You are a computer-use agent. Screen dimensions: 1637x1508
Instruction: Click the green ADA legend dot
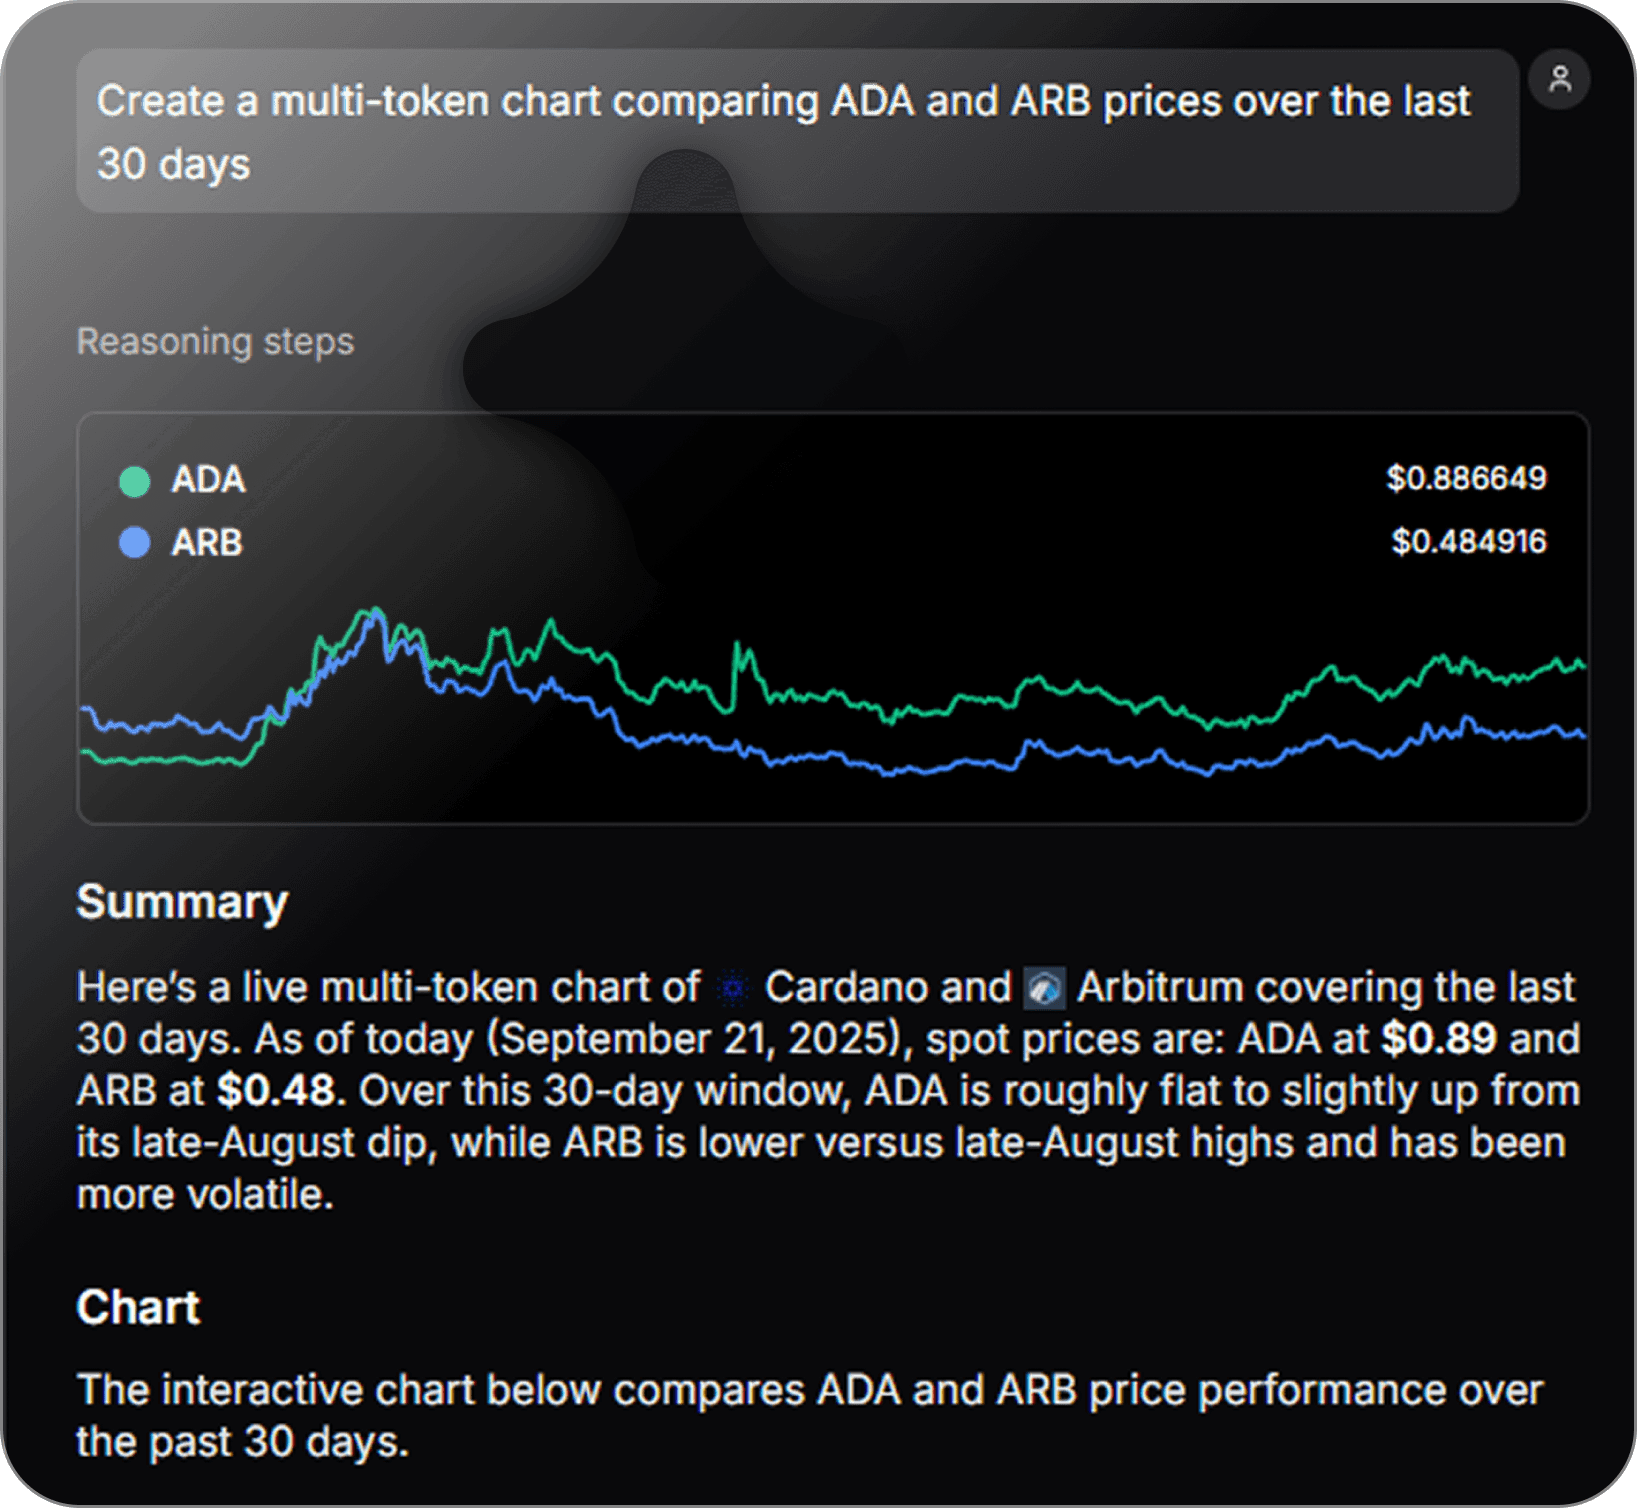click(x=135, y=481)
